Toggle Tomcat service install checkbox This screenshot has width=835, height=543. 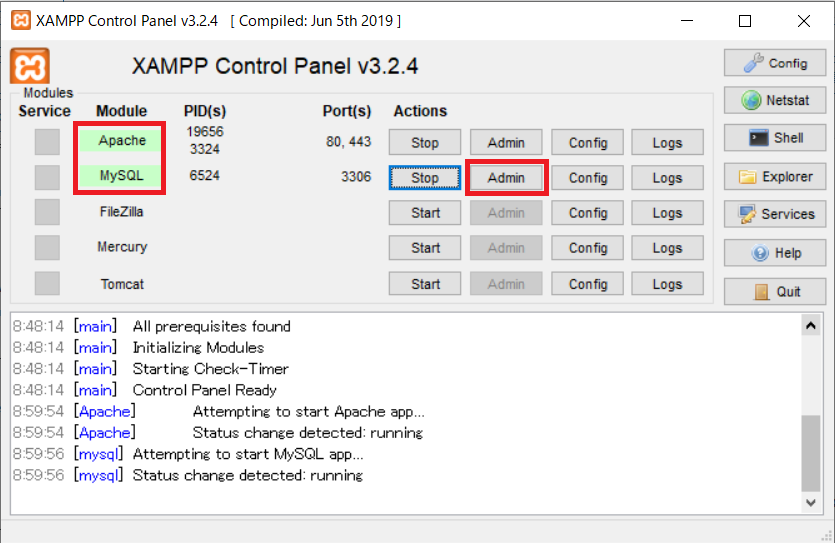[47, 283]
